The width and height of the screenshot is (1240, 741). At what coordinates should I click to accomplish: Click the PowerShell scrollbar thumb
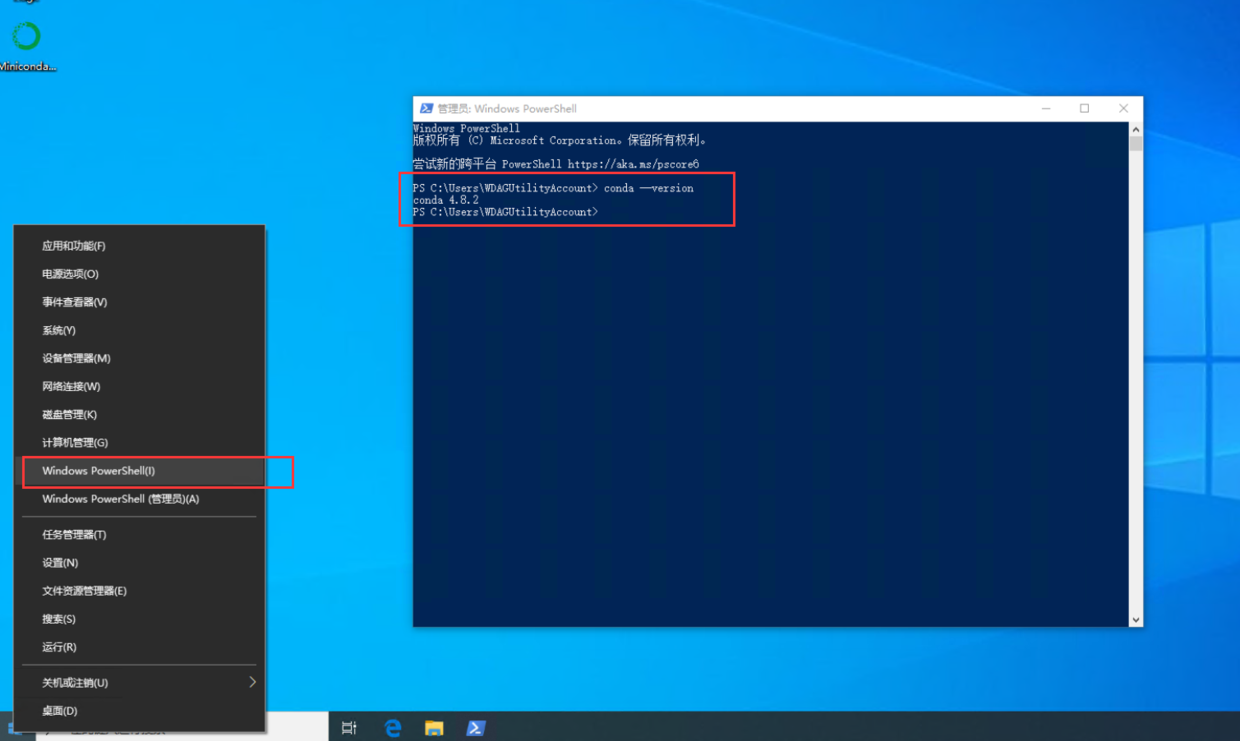pyautogui.click(x=1135, y=144)
